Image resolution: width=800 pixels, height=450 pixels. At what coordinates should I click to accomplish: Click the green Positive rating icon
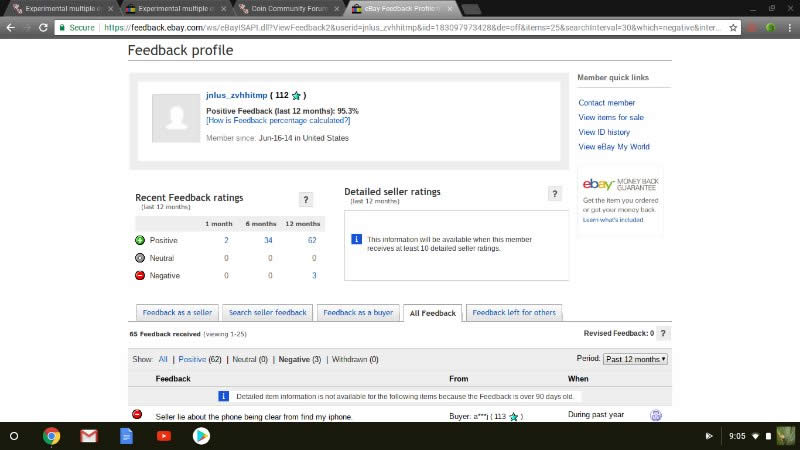[140, 240]
